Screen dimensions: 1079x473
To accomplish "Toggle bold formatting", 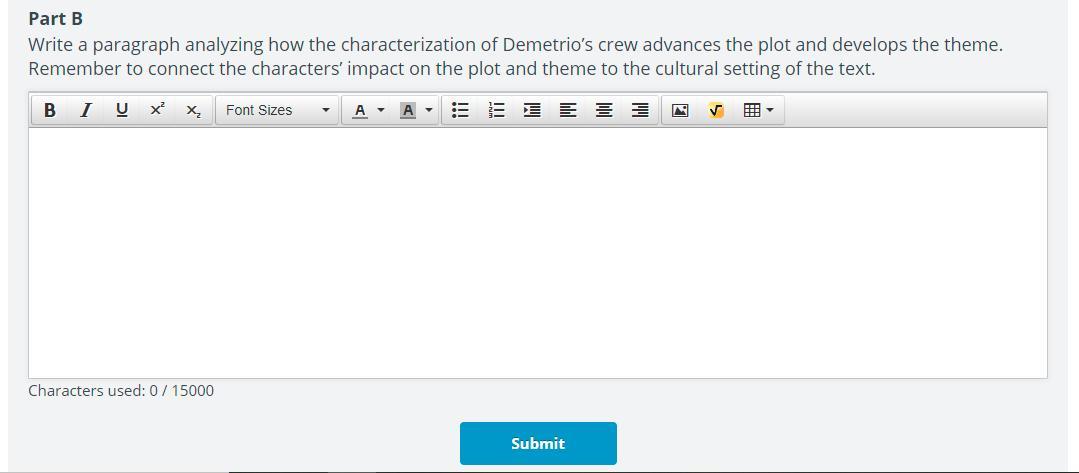I will [x=50, y=110].
